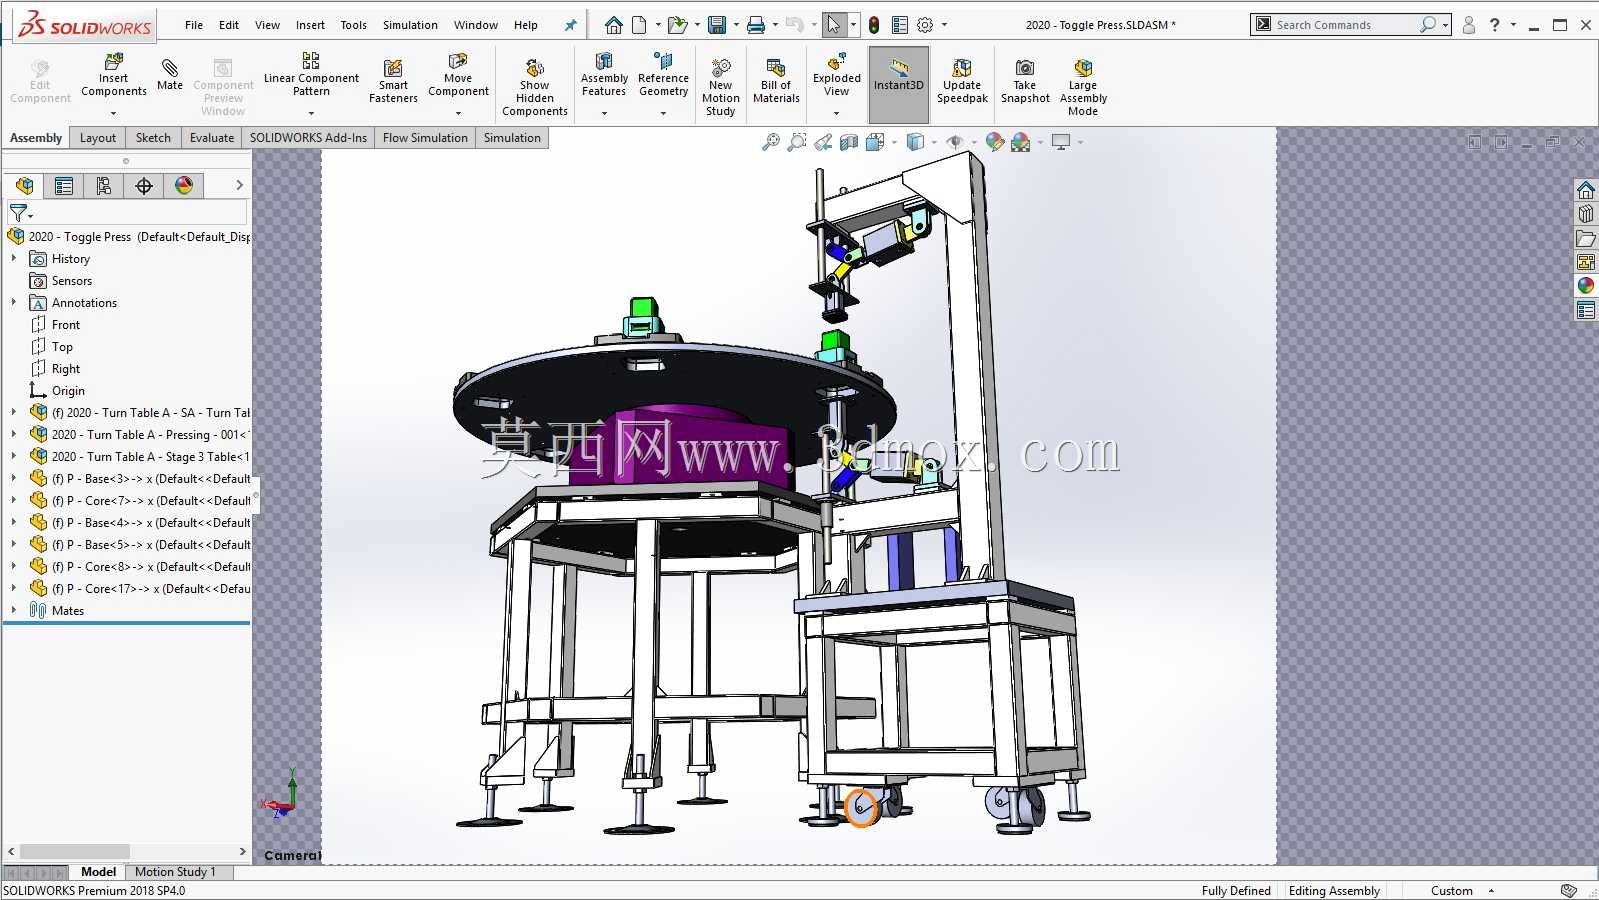Open the DimXpertManager crosshair tab

[144, 185]
